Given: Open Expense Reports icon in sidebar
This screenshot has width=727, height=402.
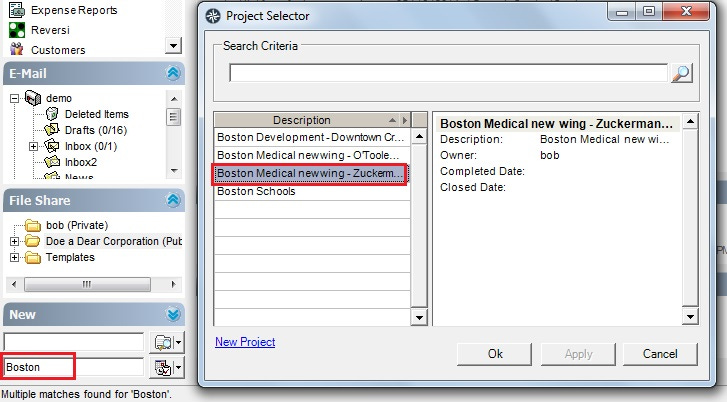Looking at the screenshot, I should (17, 10).
